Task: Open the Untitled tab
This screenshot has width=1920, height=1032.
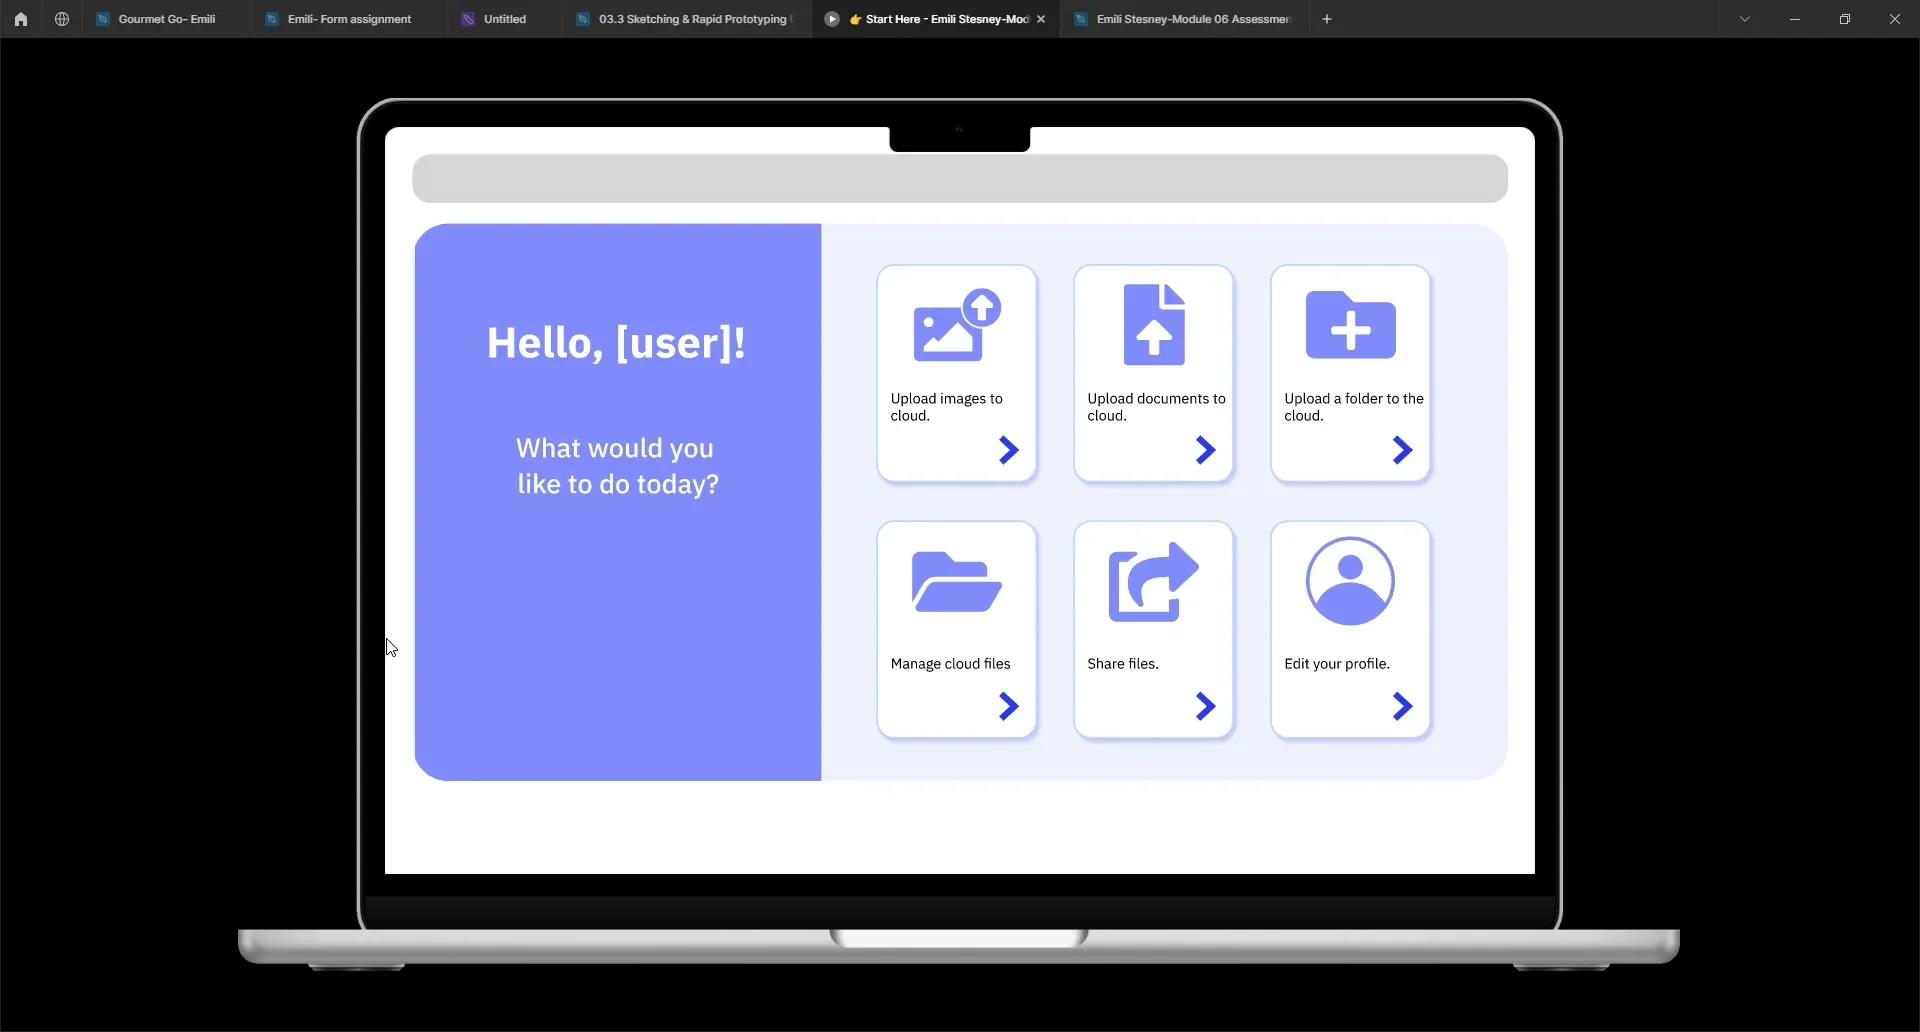Action: tap(505, 18)
